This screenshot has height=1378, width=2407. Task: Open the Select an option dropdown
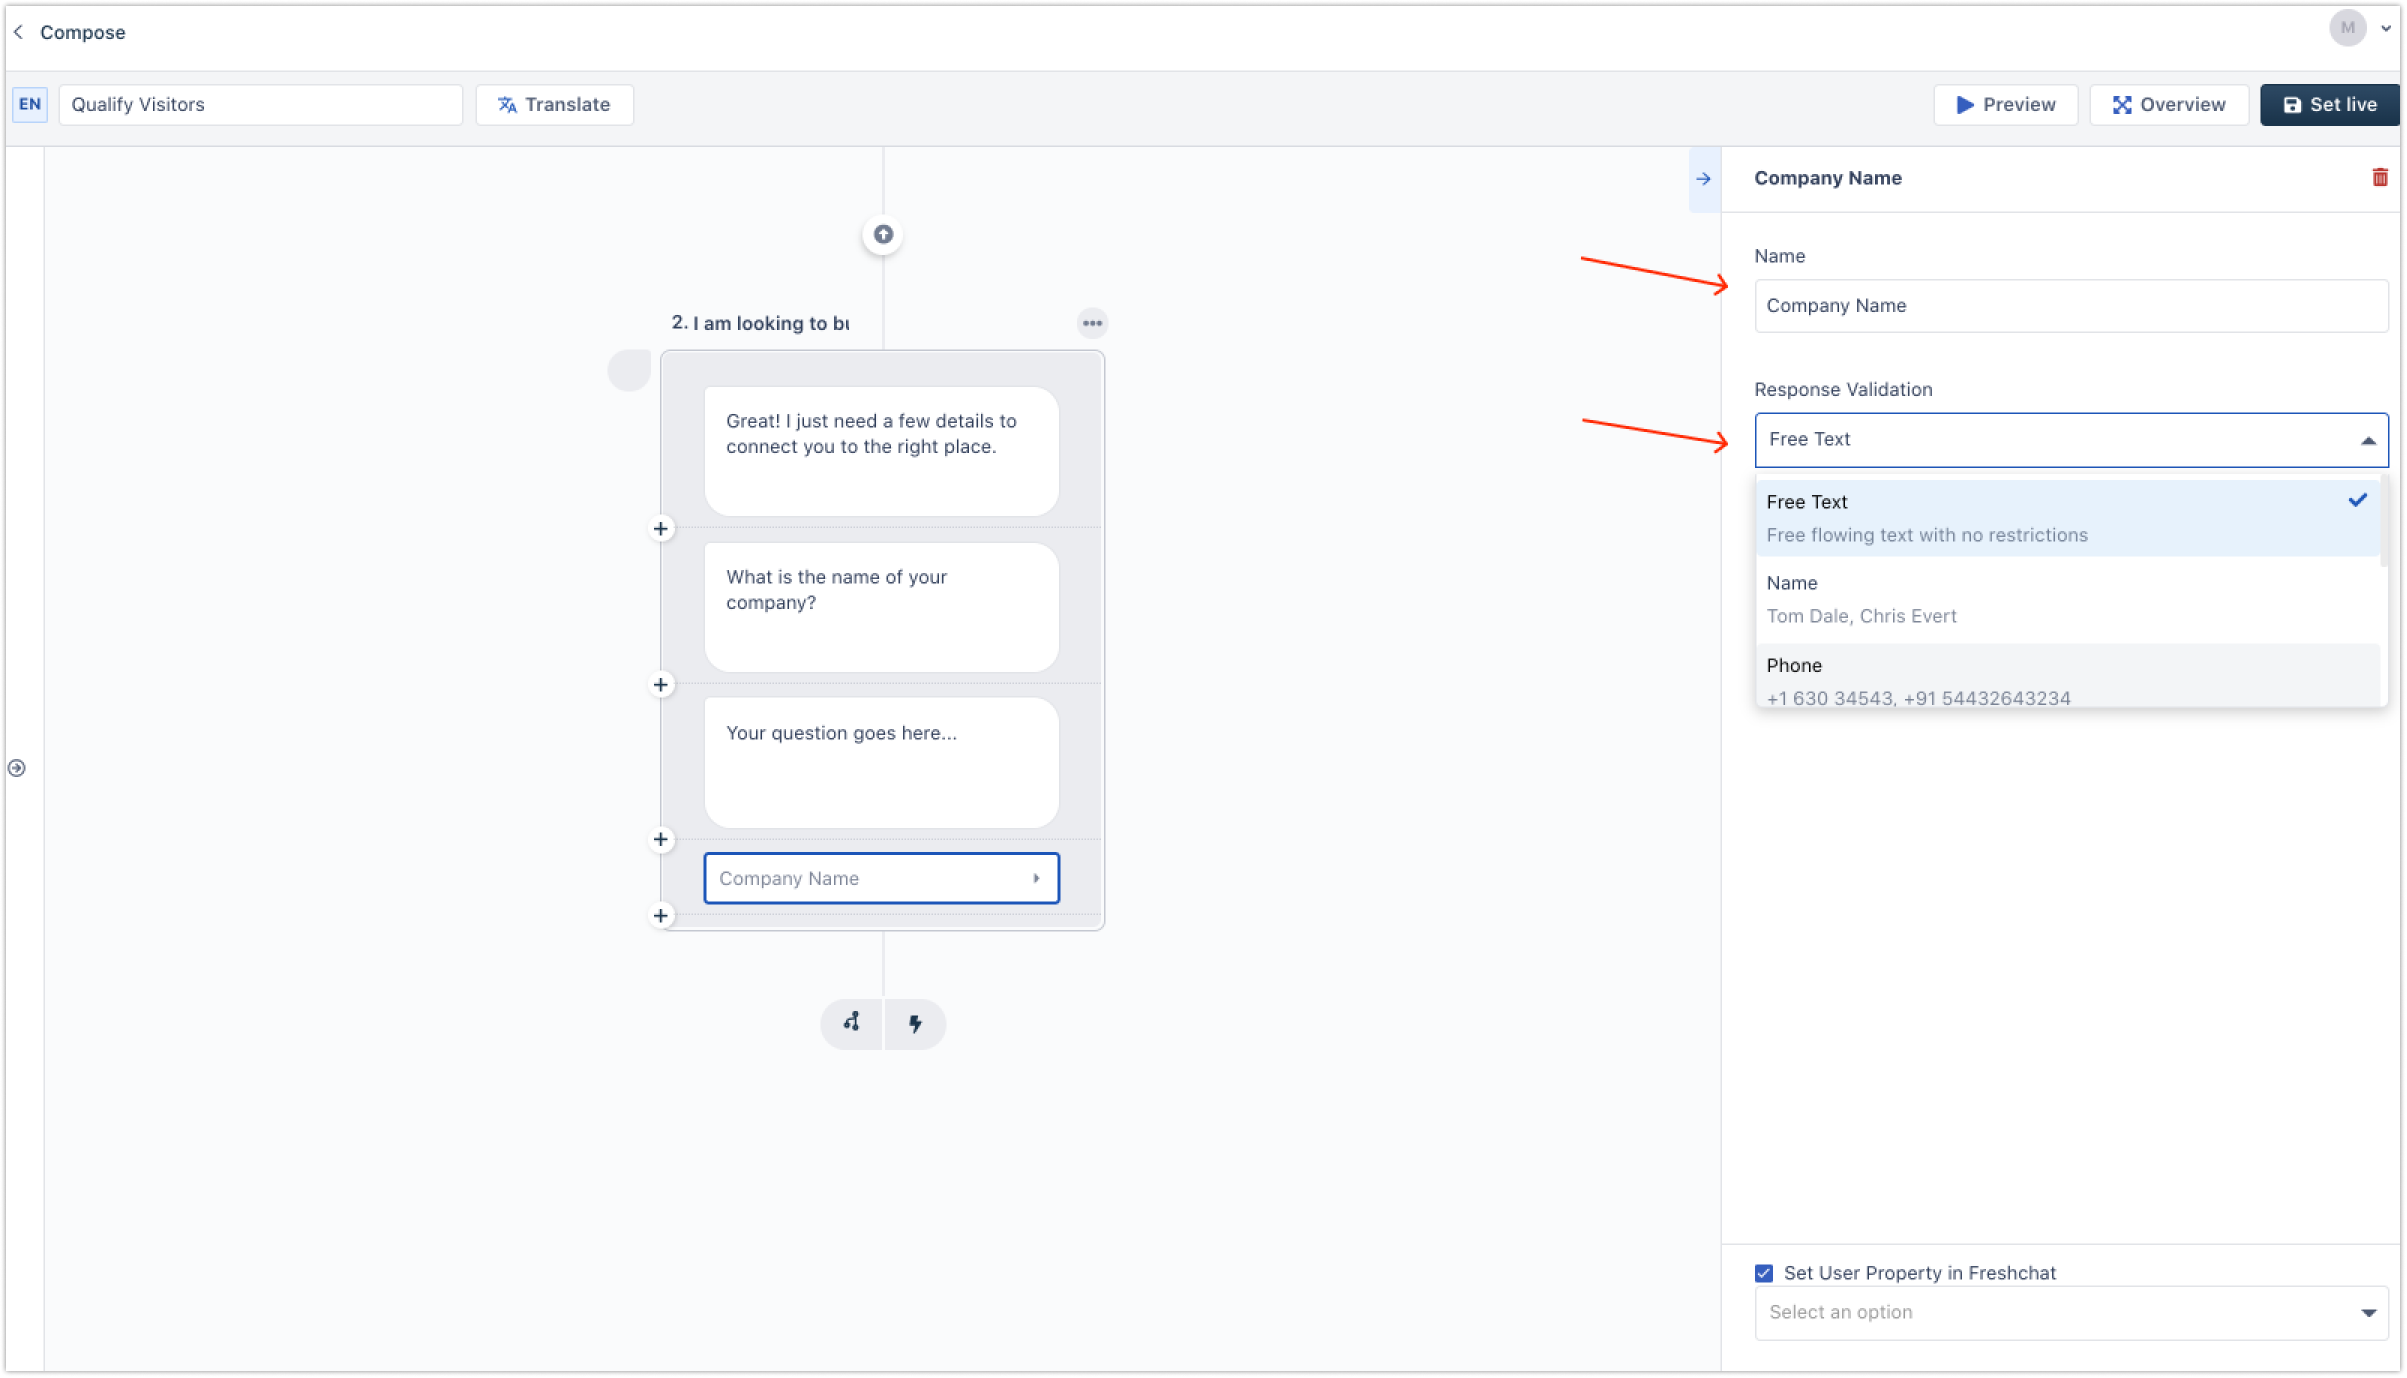point(2070,1312)
